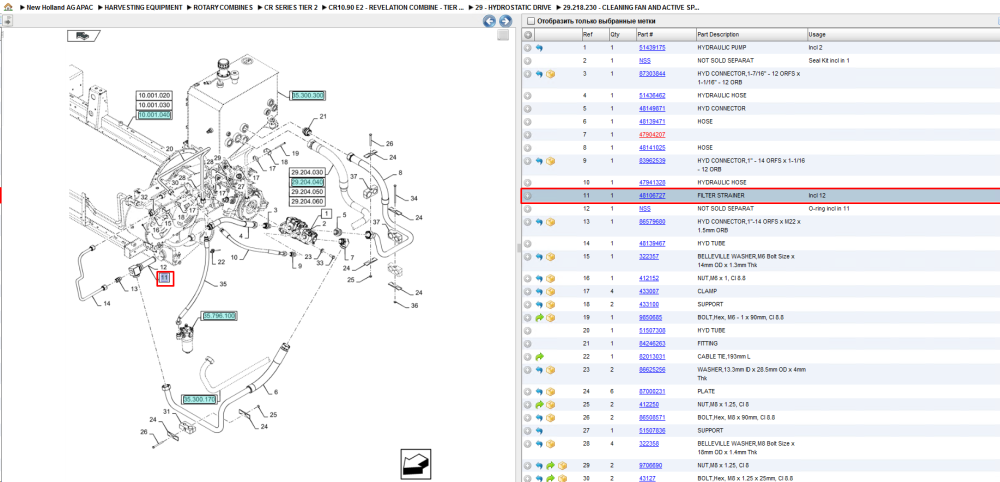Click the 'Usage' column header
Viewport: 1000px width, 482px height.
pos(903,34)
